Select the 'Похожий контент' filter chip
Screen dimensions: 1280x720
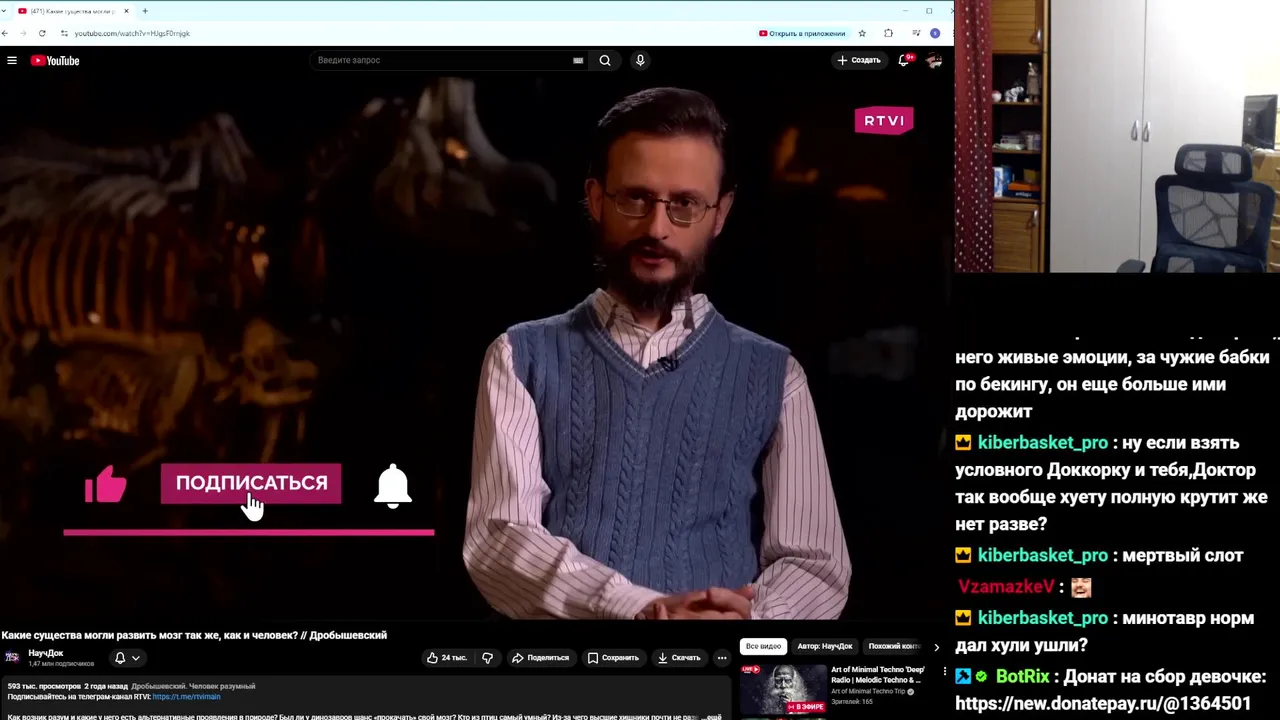coord(894,647)
